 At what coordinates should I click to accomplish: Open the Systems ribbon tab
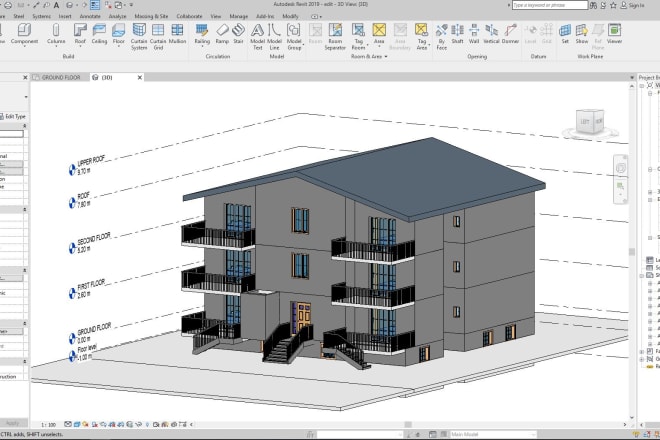41,16
